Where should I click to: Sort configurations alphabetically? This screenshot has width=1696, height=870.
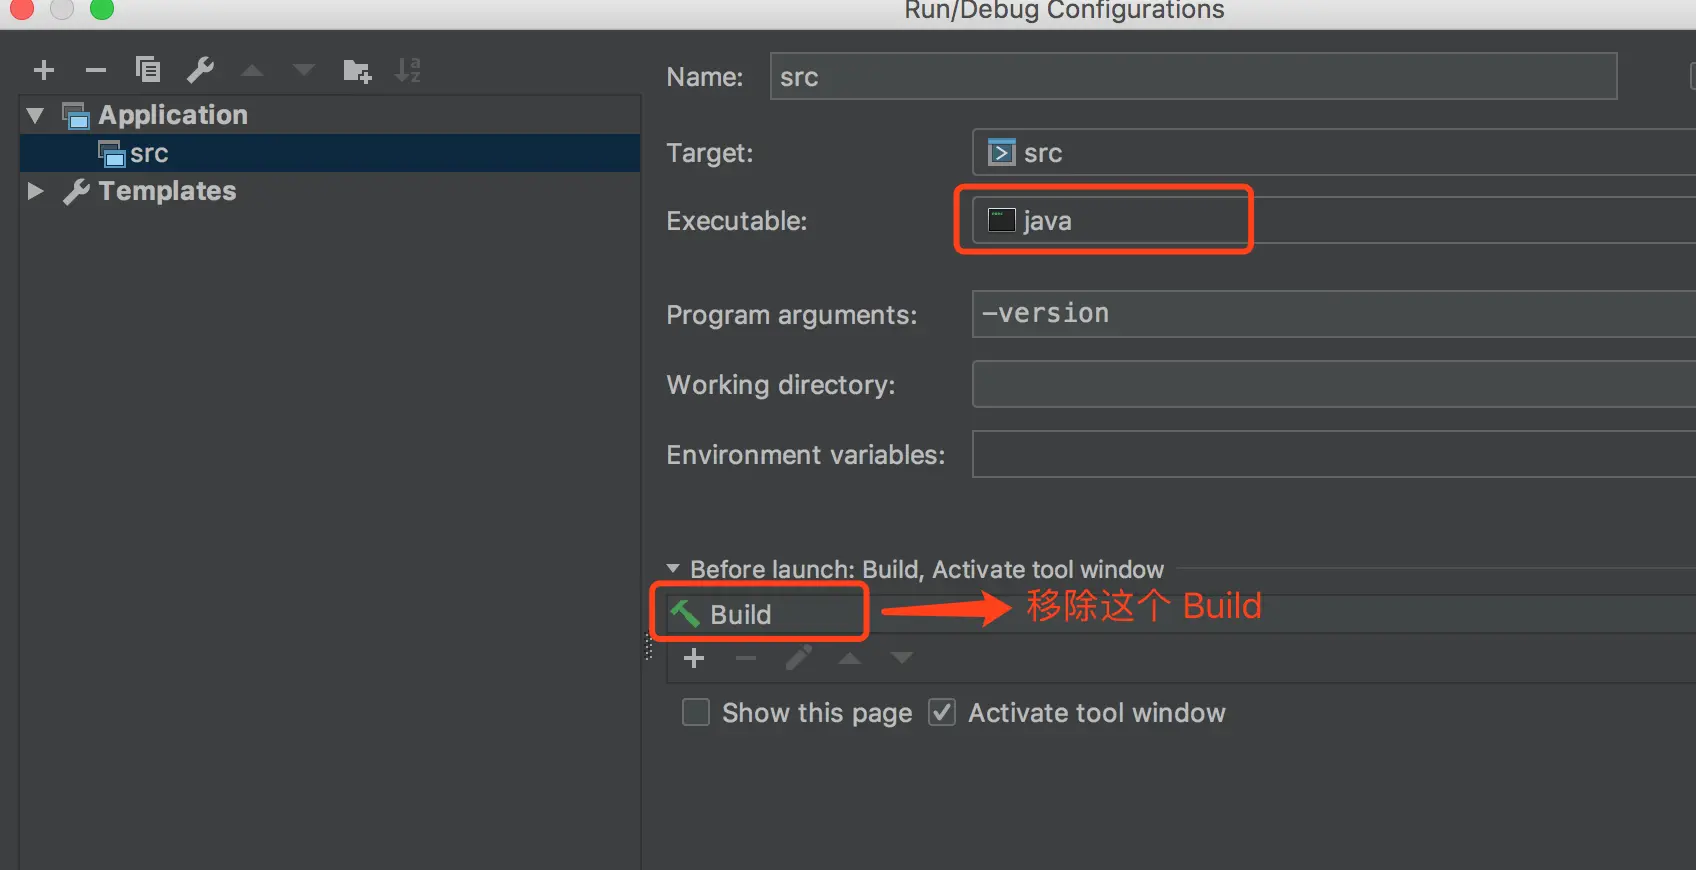tap(408, 70)
